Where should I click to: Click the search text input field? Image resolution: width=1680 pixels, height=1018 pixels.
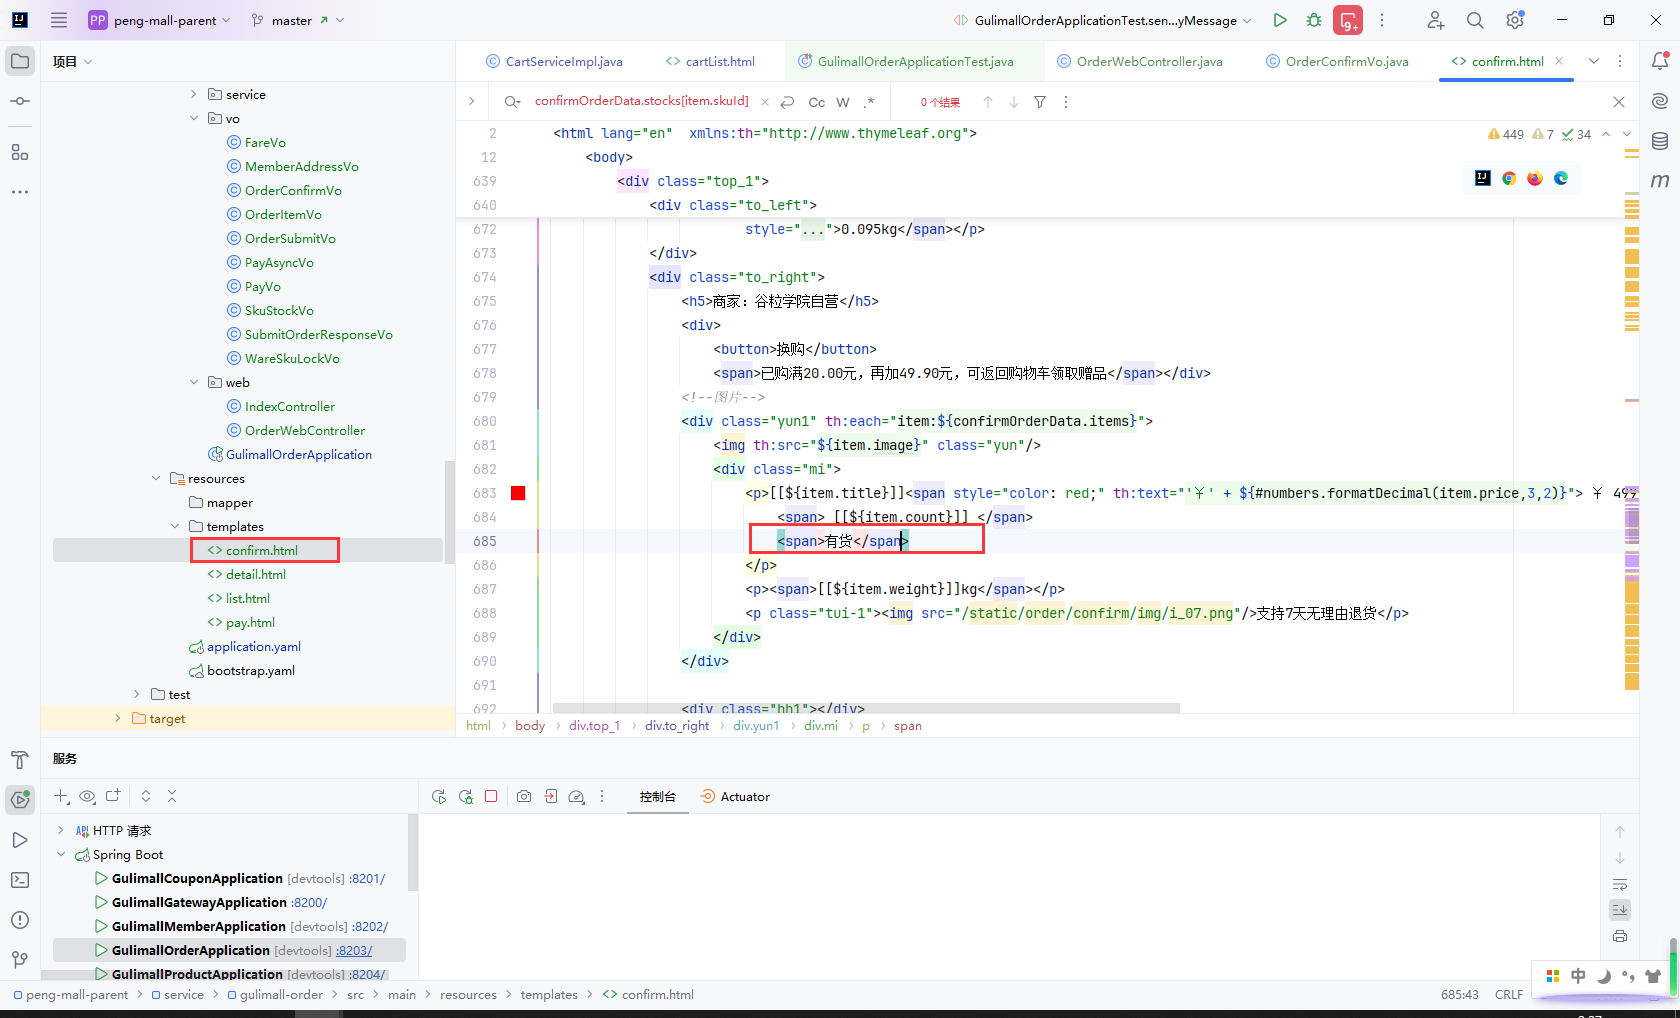pos(641,101)
